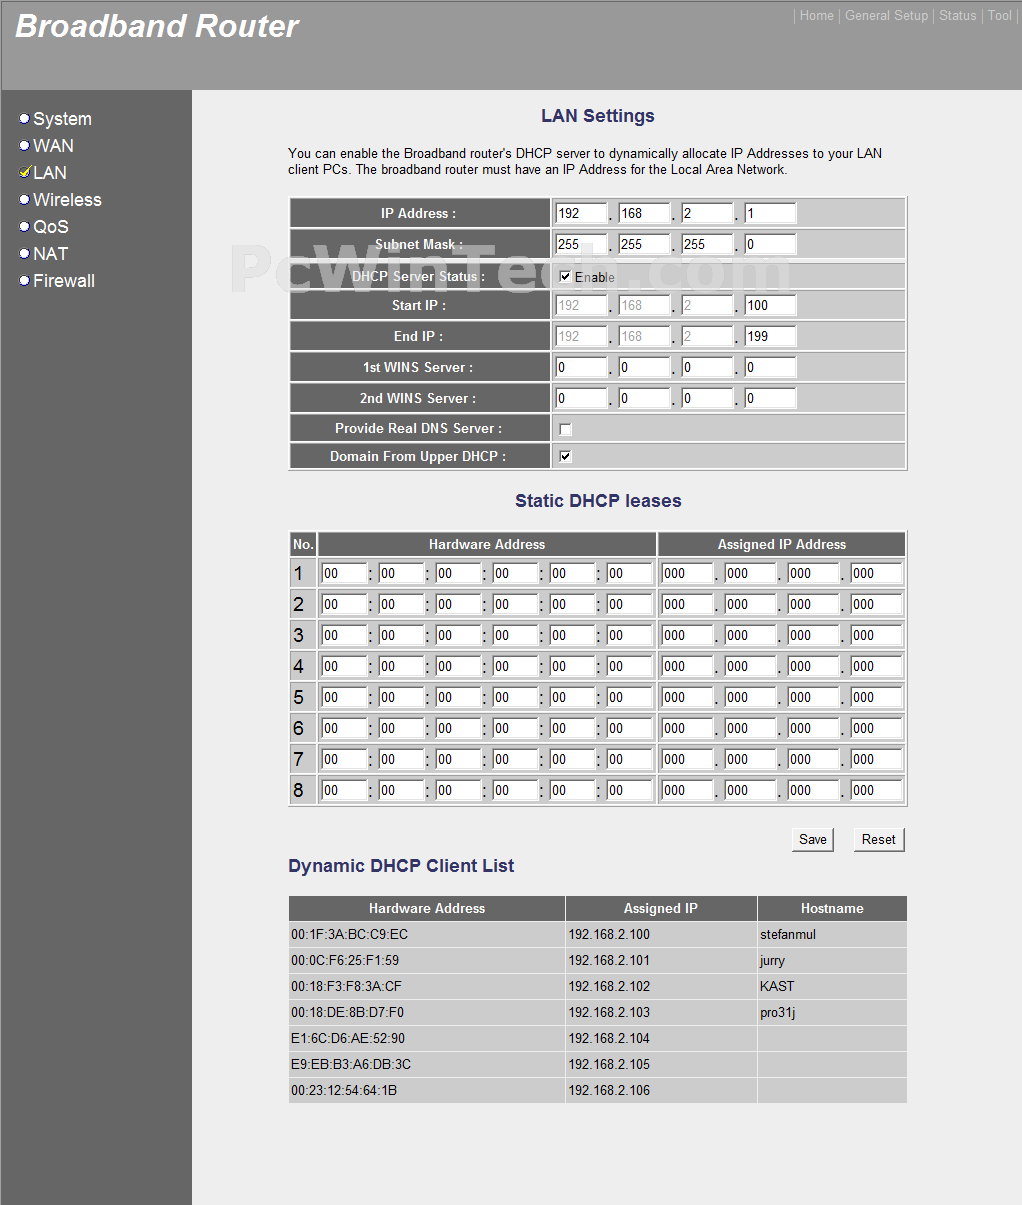Open QoS settings in sidebar
This screenshot has height=1205, width=1022.
(51, 227)
